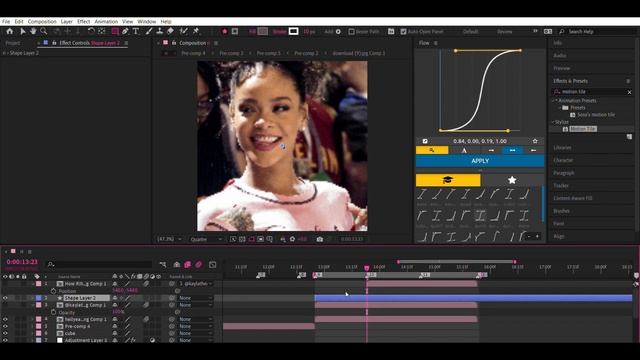Image resolution: width=640 pixels, height=360 pixels.
Task: Switch to the Project panel tab
Action: [x=13, y=43]
